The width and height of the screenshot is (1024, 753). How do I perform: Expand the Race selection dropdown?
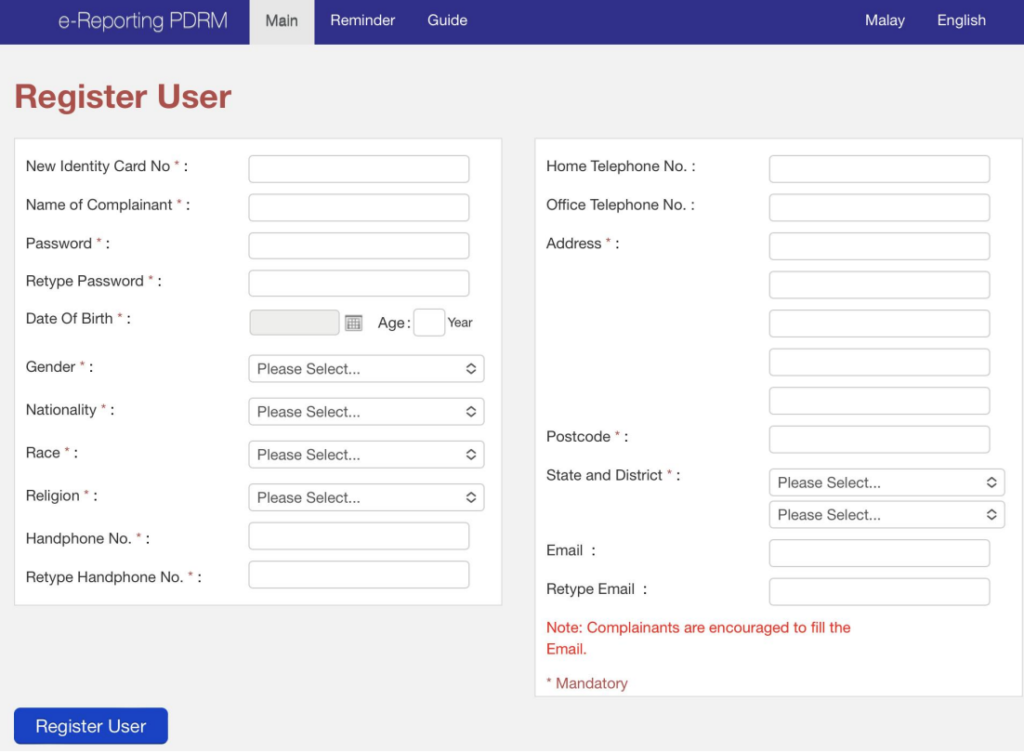click(366, 455)
